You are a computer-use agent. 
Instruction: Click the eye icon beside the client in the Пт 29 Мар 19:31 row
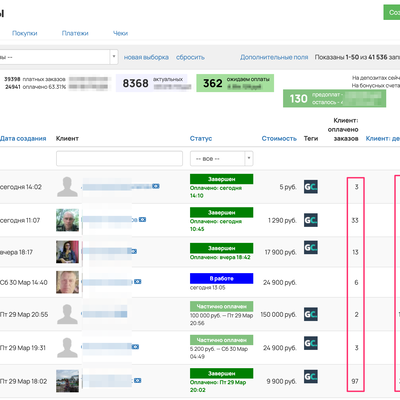[135, 347]
